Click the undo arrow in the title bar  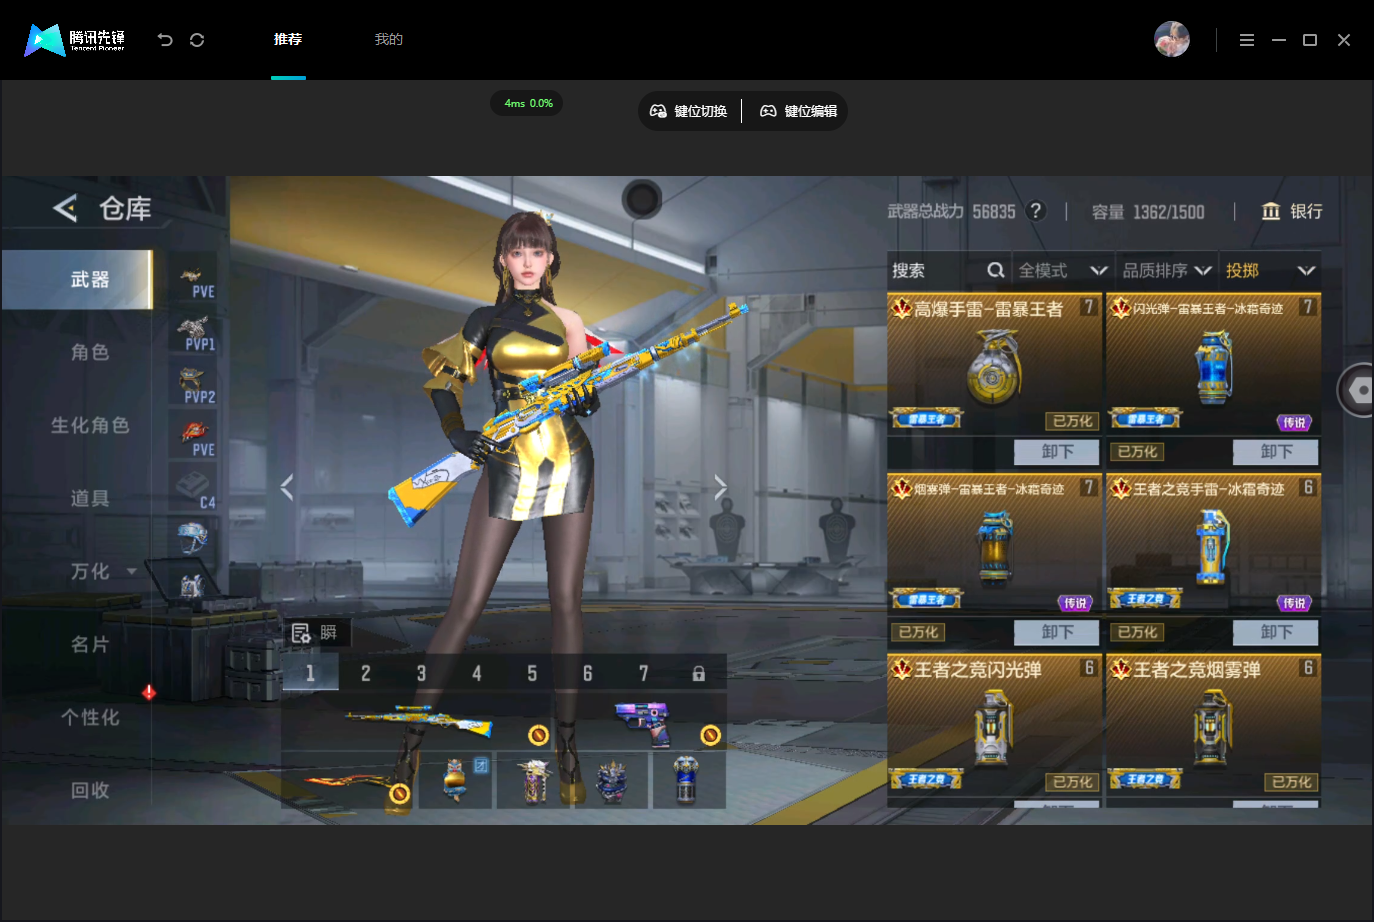[x=165, y=40]
